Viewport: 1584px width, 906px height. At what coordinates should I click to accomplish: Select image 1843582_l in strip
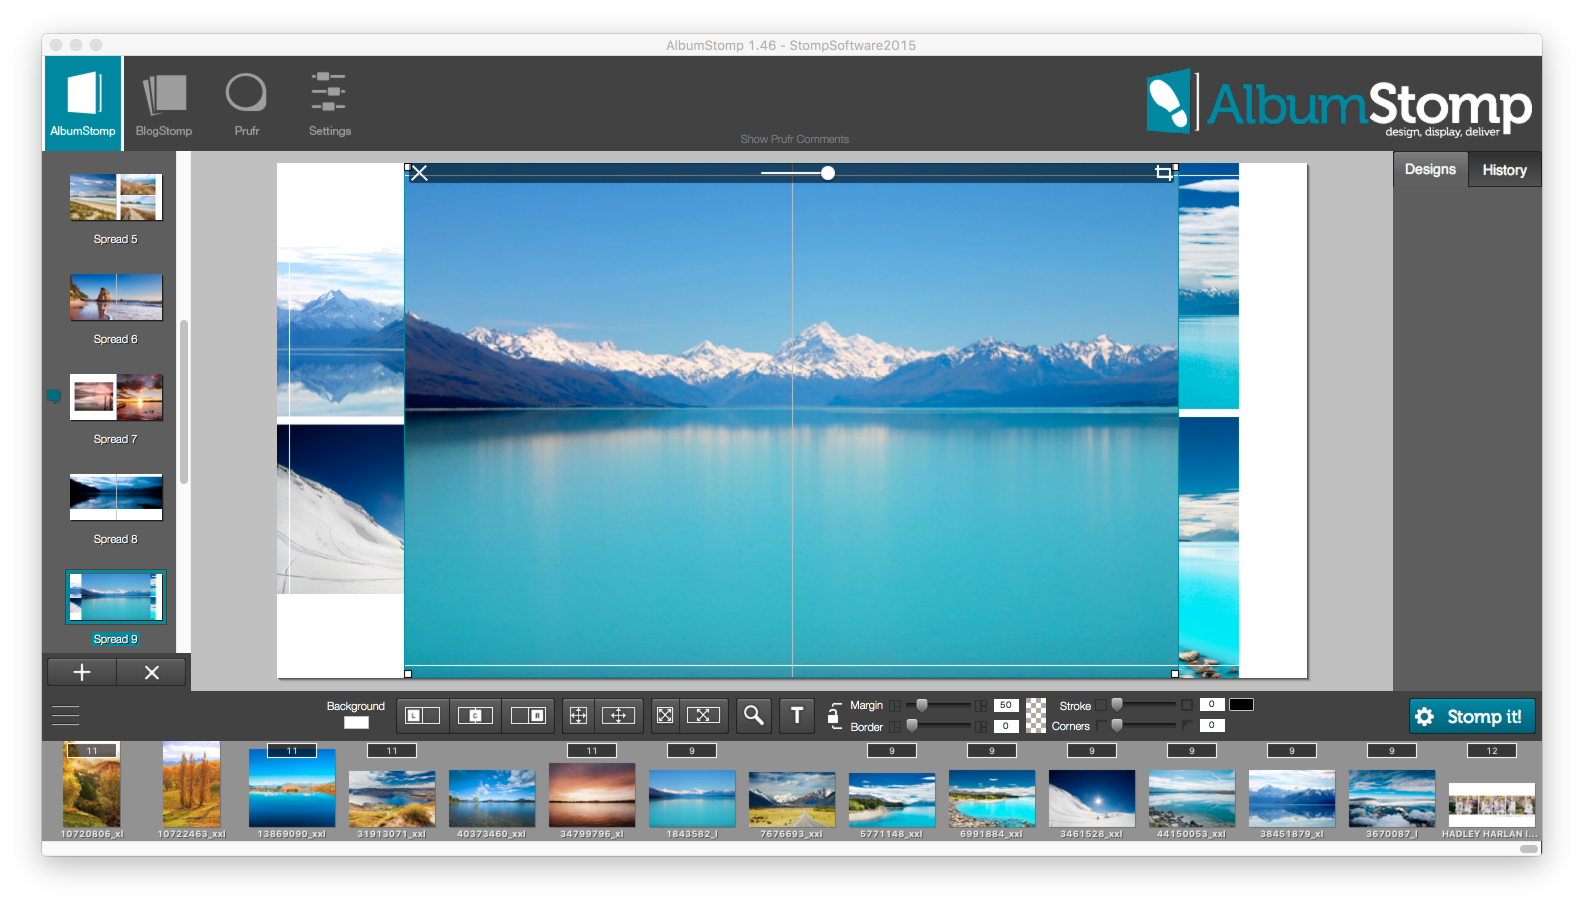pos(692,798)
